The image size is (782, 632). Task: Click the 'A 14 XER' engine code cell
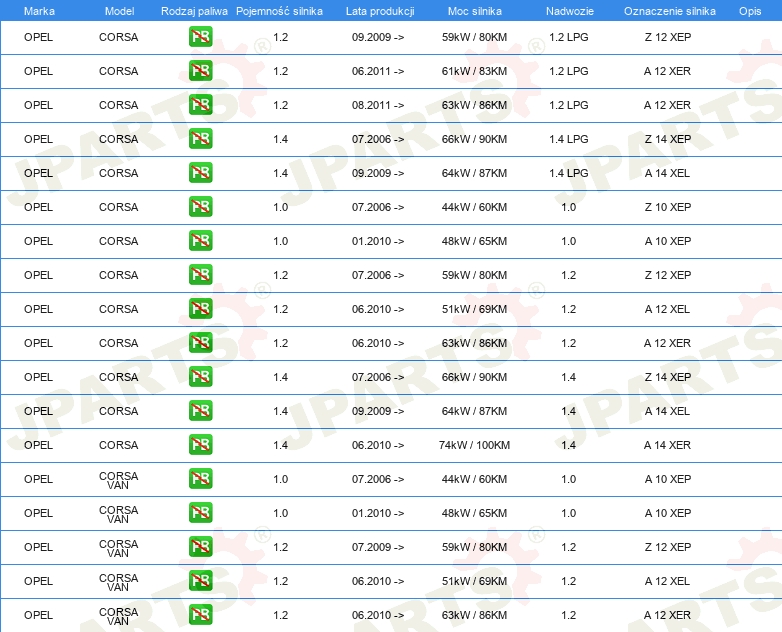[667, 445]
